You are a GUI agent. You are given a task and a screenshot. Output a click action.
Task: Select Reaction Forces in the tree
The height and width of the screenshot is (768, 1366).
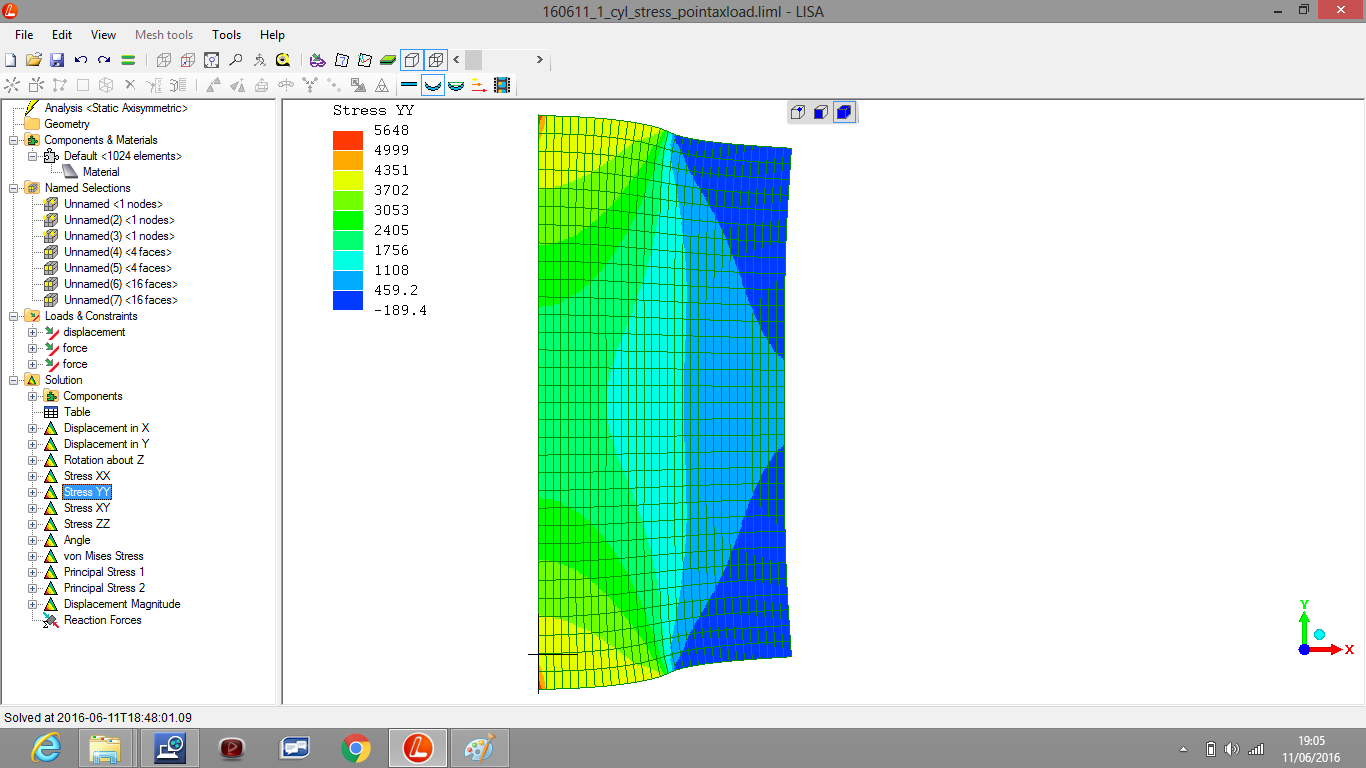tap(102, 620)
